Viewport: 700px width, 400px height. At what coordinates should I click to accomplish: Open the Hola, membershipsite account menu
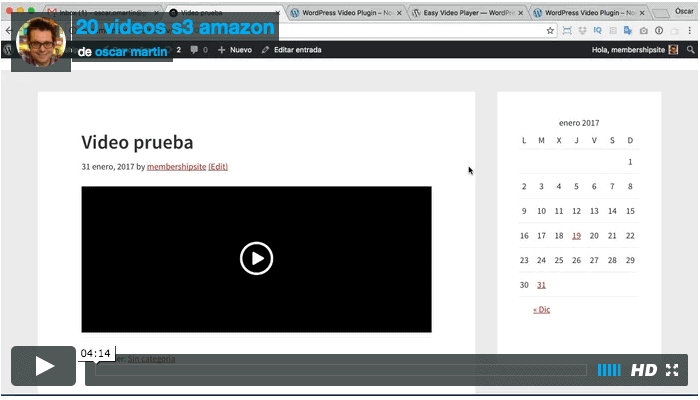[x=628, y=50]
